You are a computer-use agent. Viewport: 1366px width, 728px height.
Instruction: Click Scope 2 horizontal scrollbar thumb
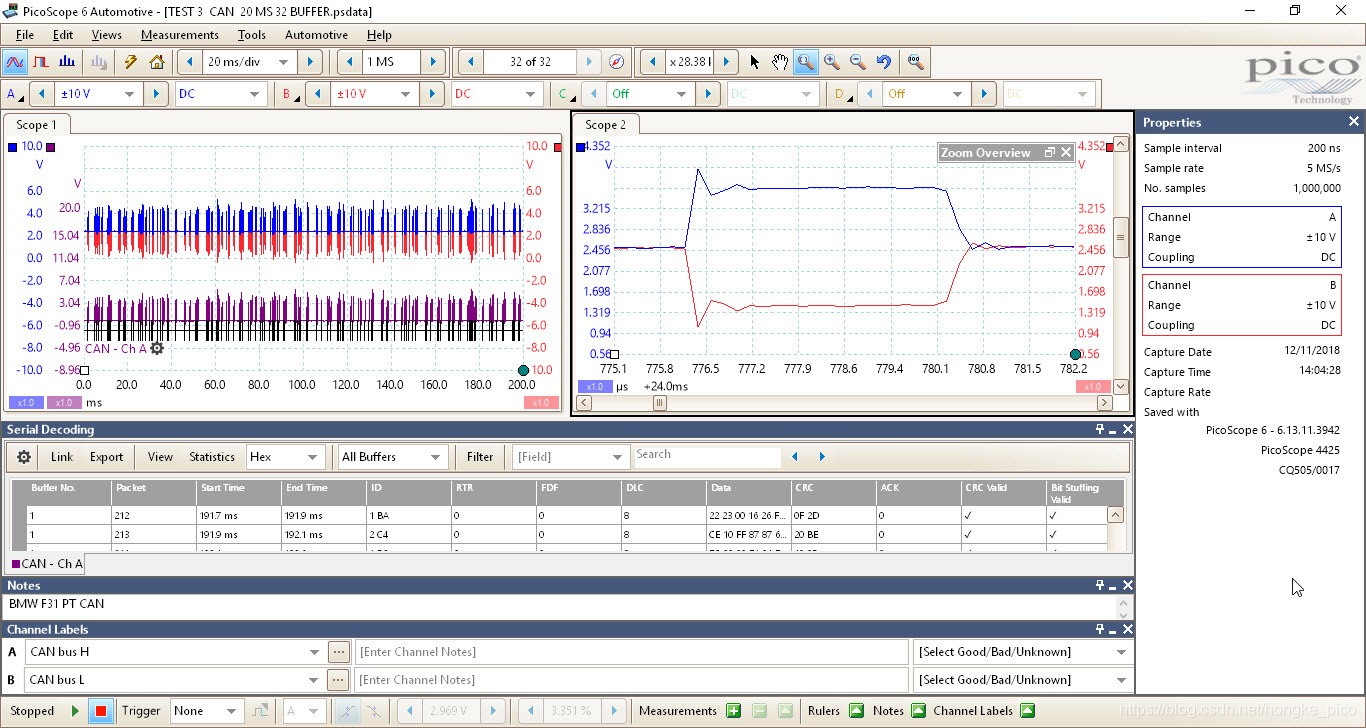(660, 403)
